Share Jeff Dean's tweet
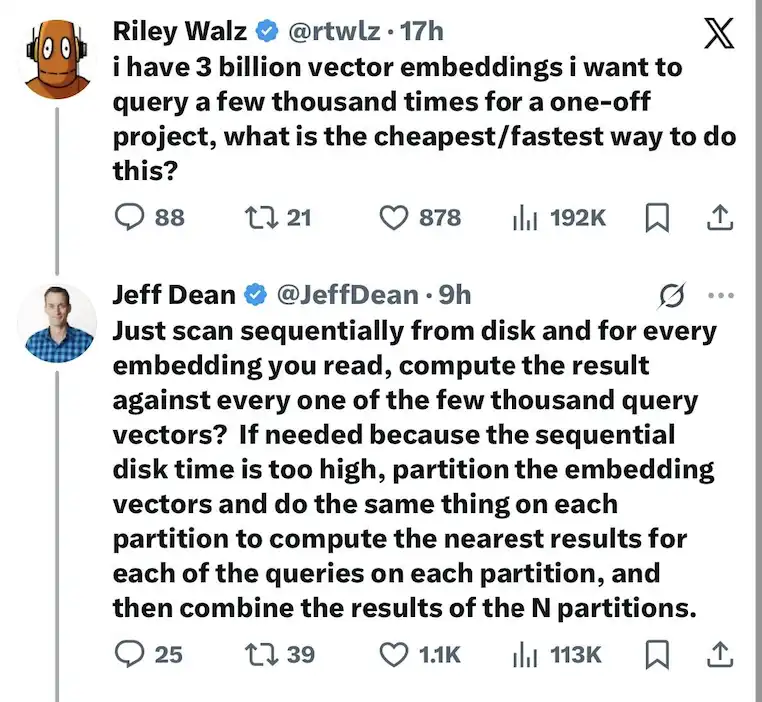762x702 pixels. 718,655
